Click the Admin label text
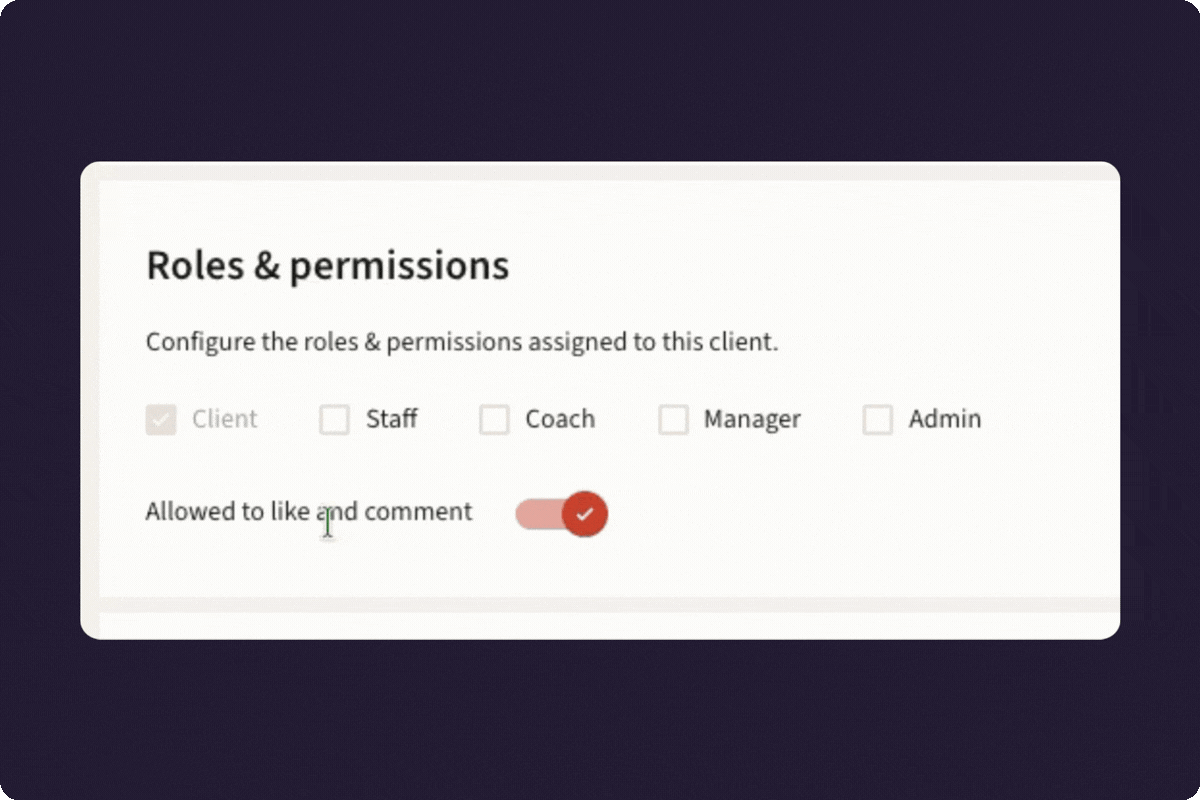The height and width of the screenshot is (800, 1200). pos(944,419)
